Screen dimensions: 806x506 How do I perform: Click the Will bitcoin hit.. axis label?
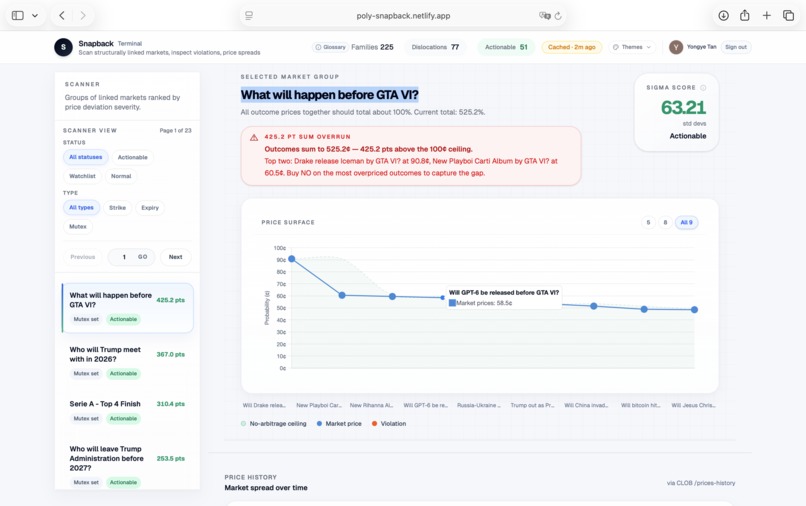(640, 405)
